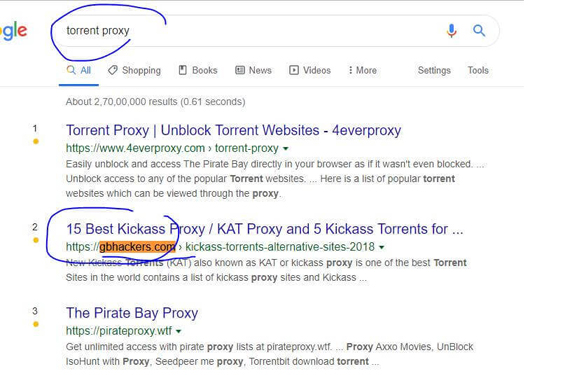Open the Torrent Proxy 4everproxy result
Screen dimensions: 568x375
point(233,130)
